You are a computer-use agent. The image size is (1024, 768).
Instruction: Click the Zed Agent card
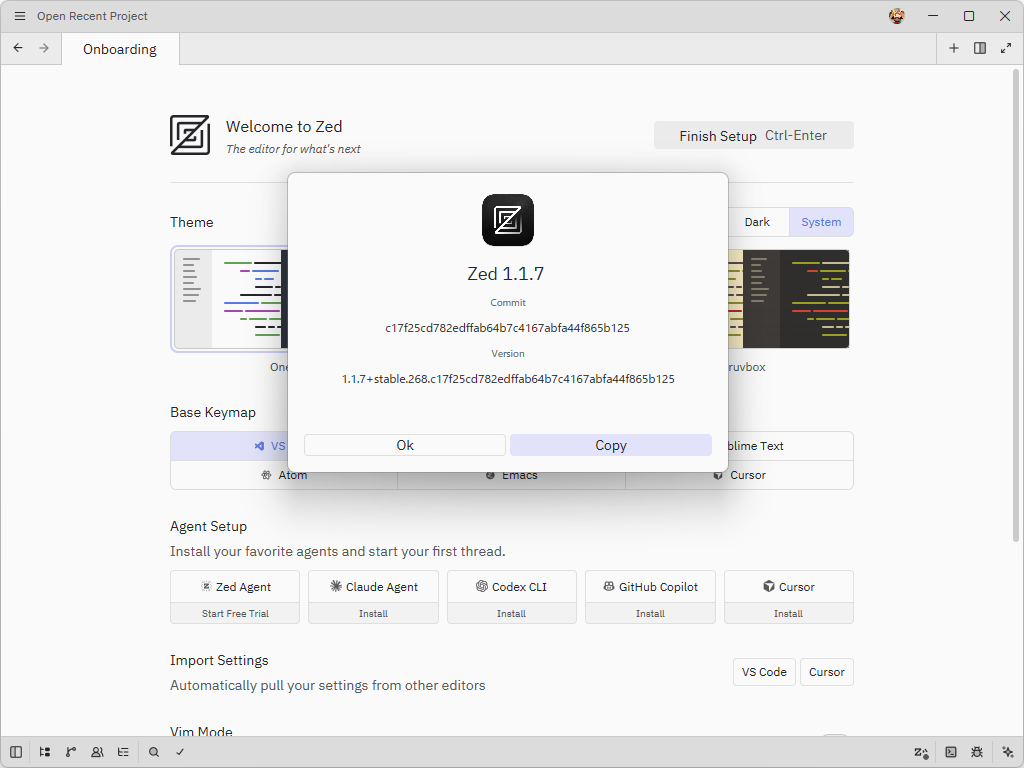(235, 586)
